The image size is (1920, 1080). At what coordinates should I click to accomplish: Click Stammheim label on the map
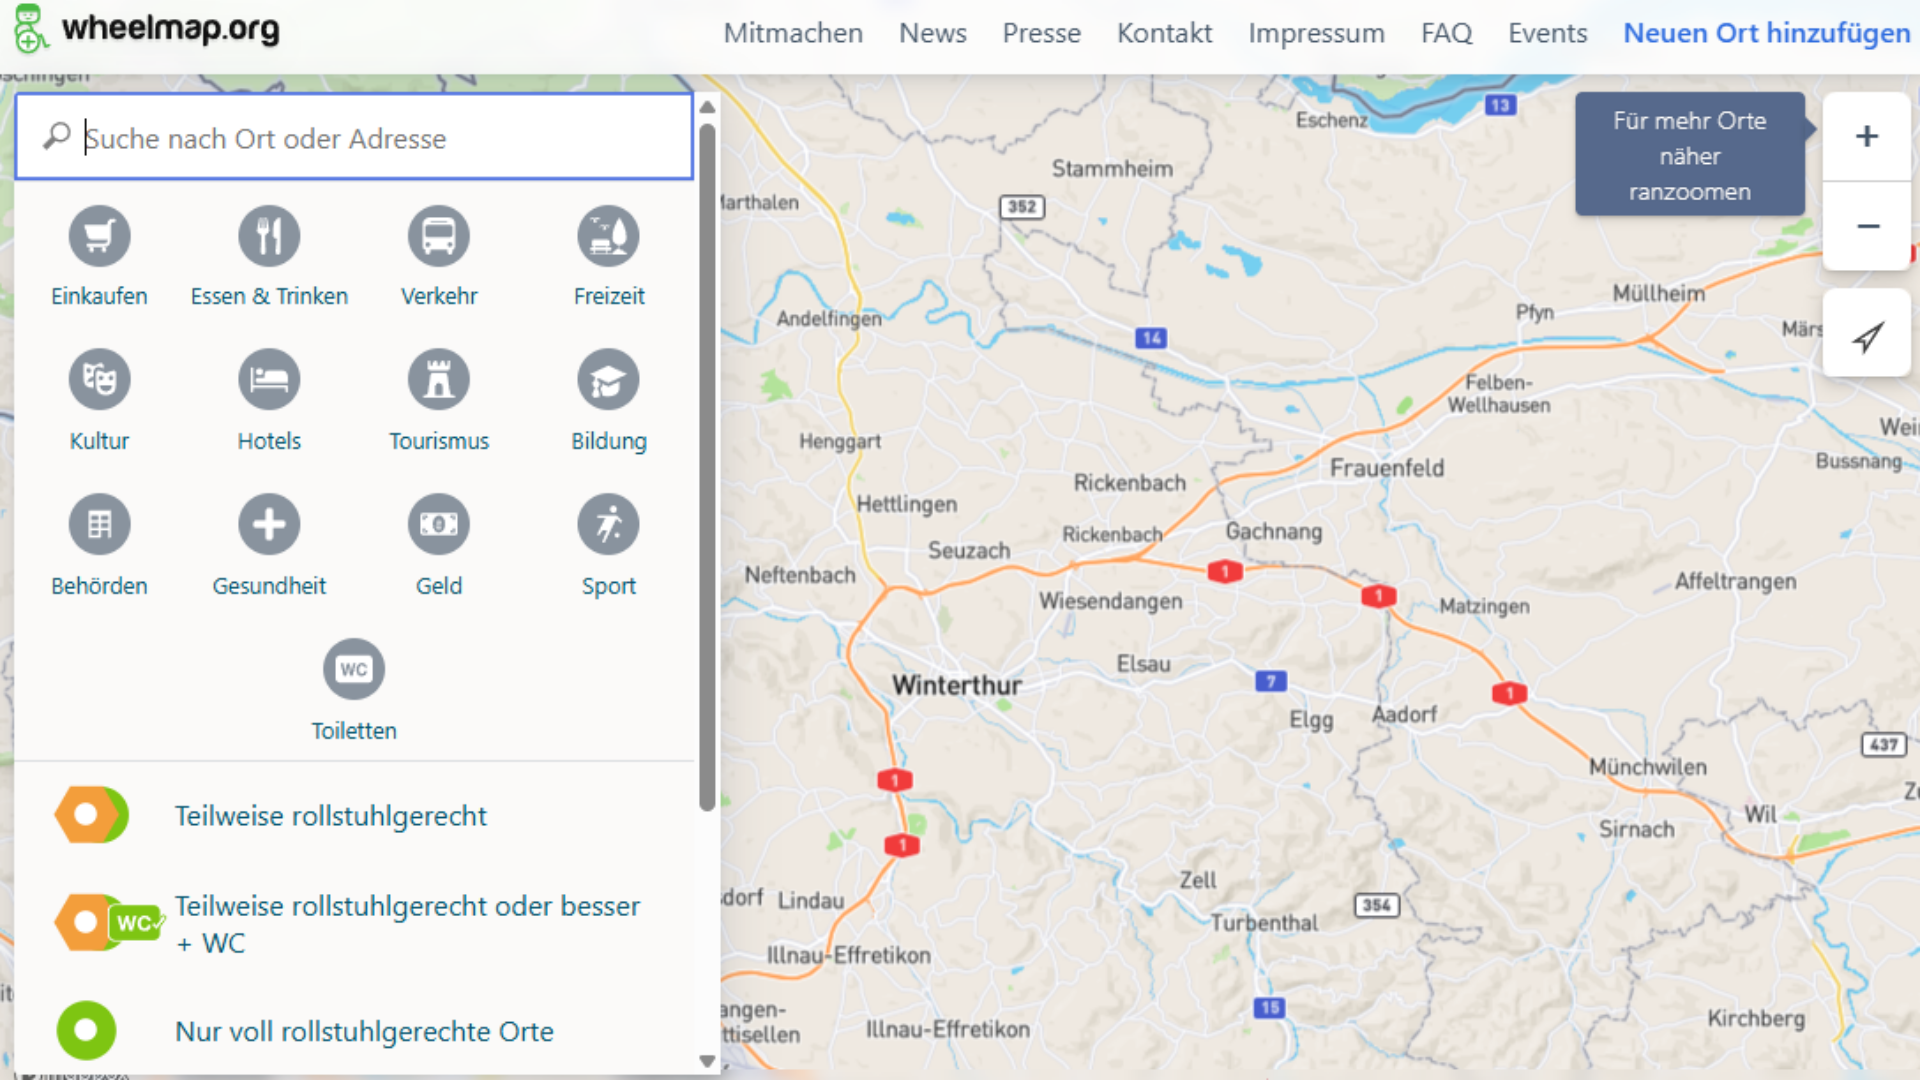(1112, 168)
